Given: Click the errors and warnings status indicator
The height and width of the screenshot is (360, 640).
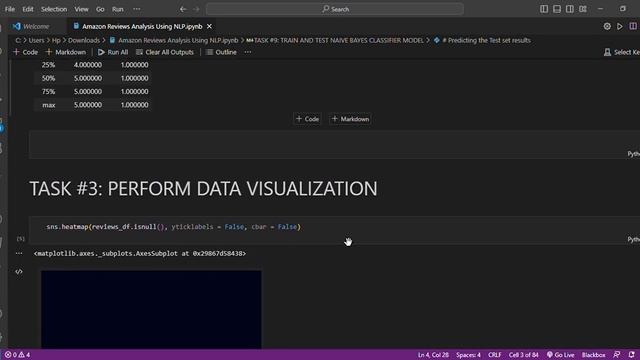Looking at the screenshot, I should 17,355.
